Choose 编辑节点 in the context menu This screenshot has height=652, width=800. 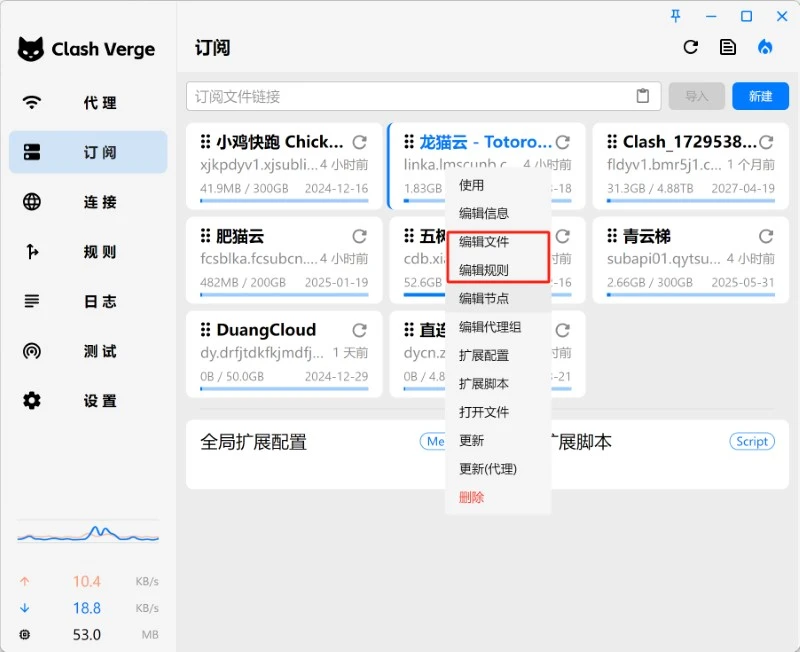(x=498, y=298)
